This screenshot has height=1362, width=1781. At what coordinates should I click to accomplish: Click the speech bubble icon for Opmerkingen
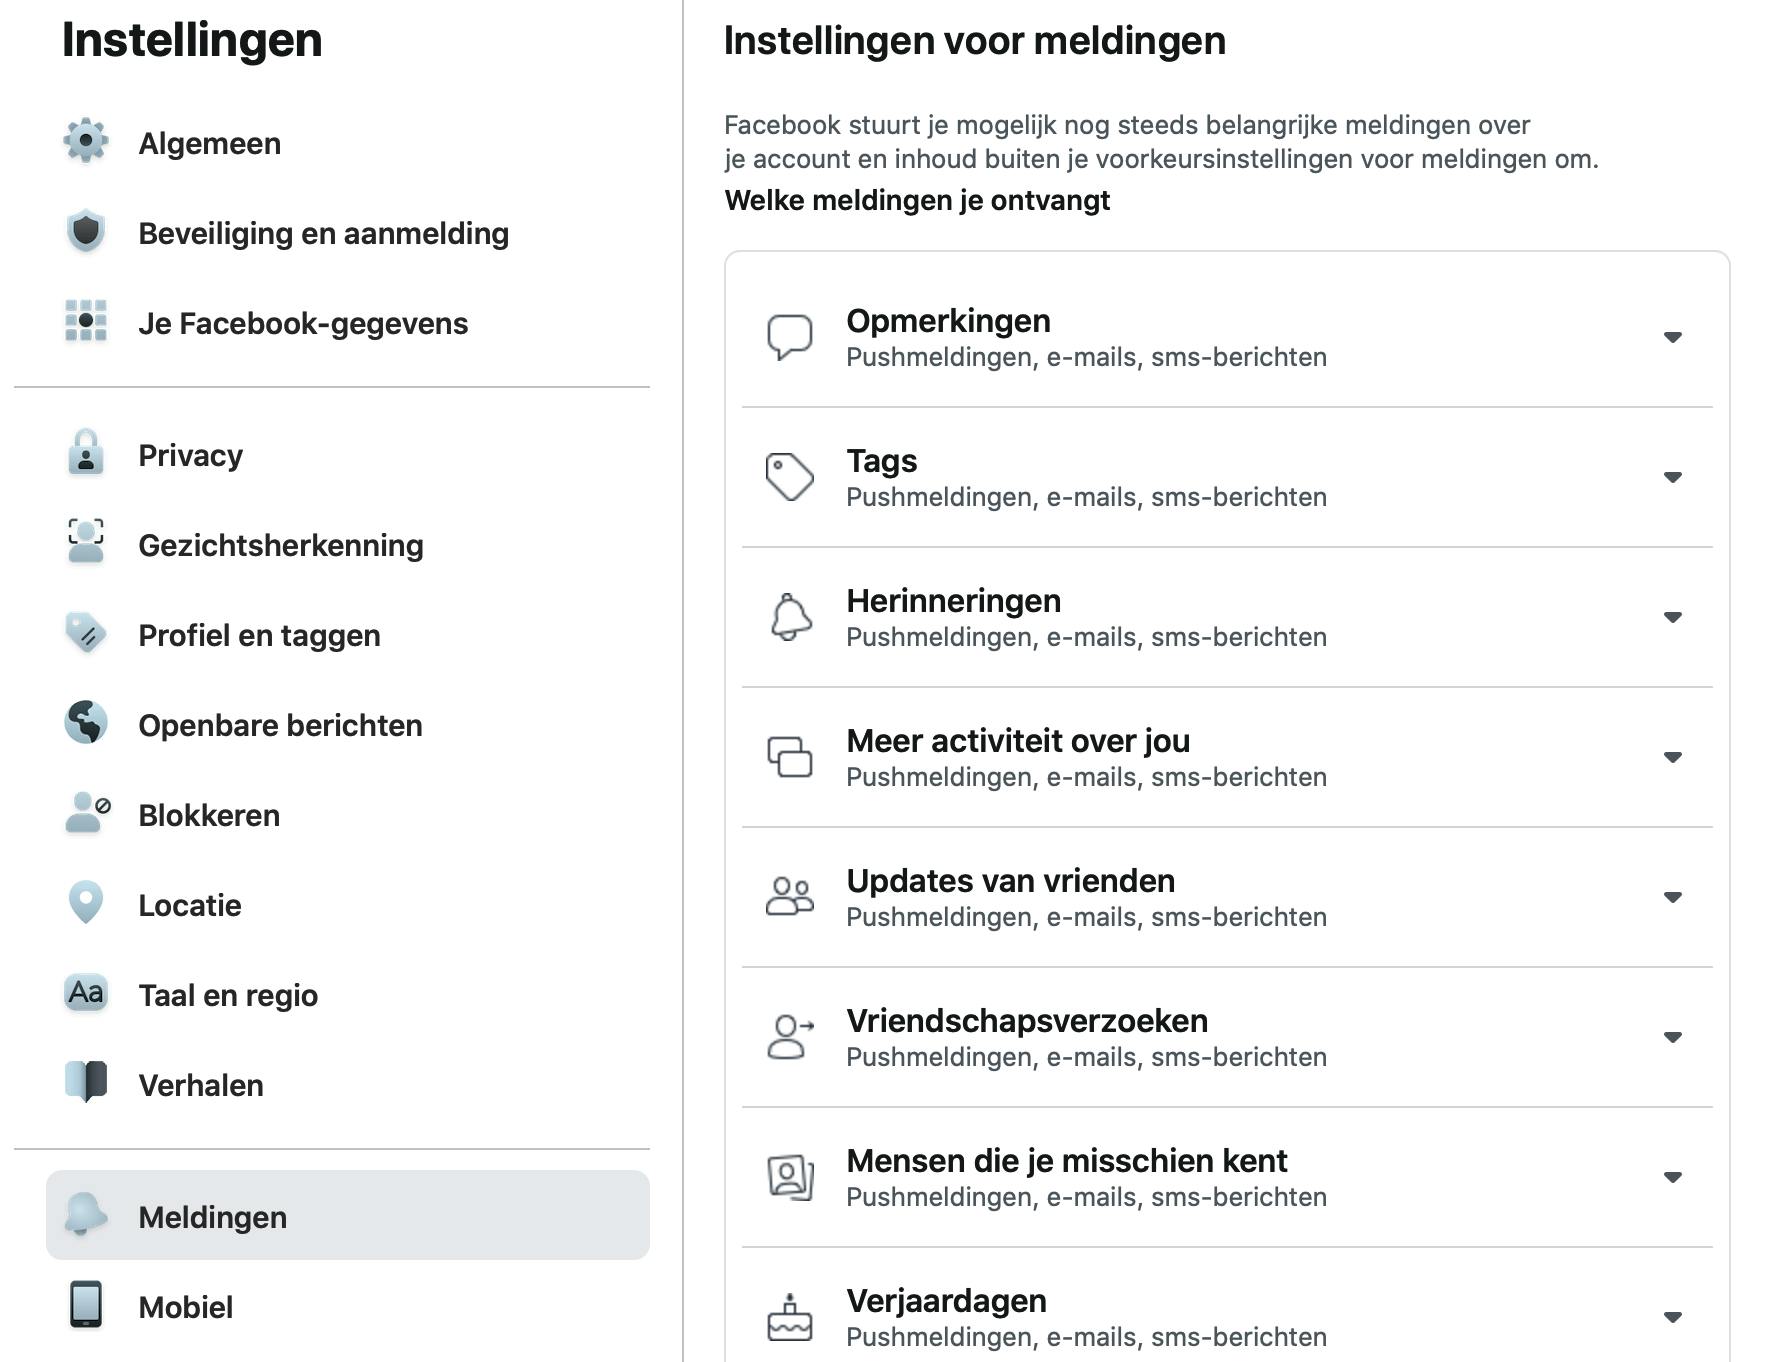click(x=789, y=337)
